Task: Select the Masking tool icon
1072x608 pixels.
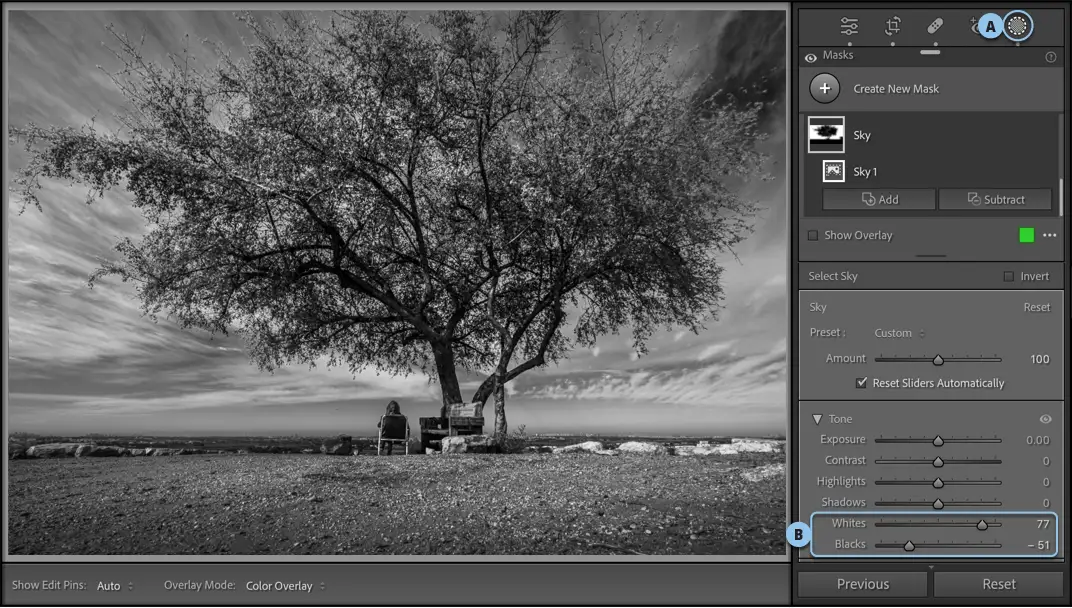Action: [1018, 26]
